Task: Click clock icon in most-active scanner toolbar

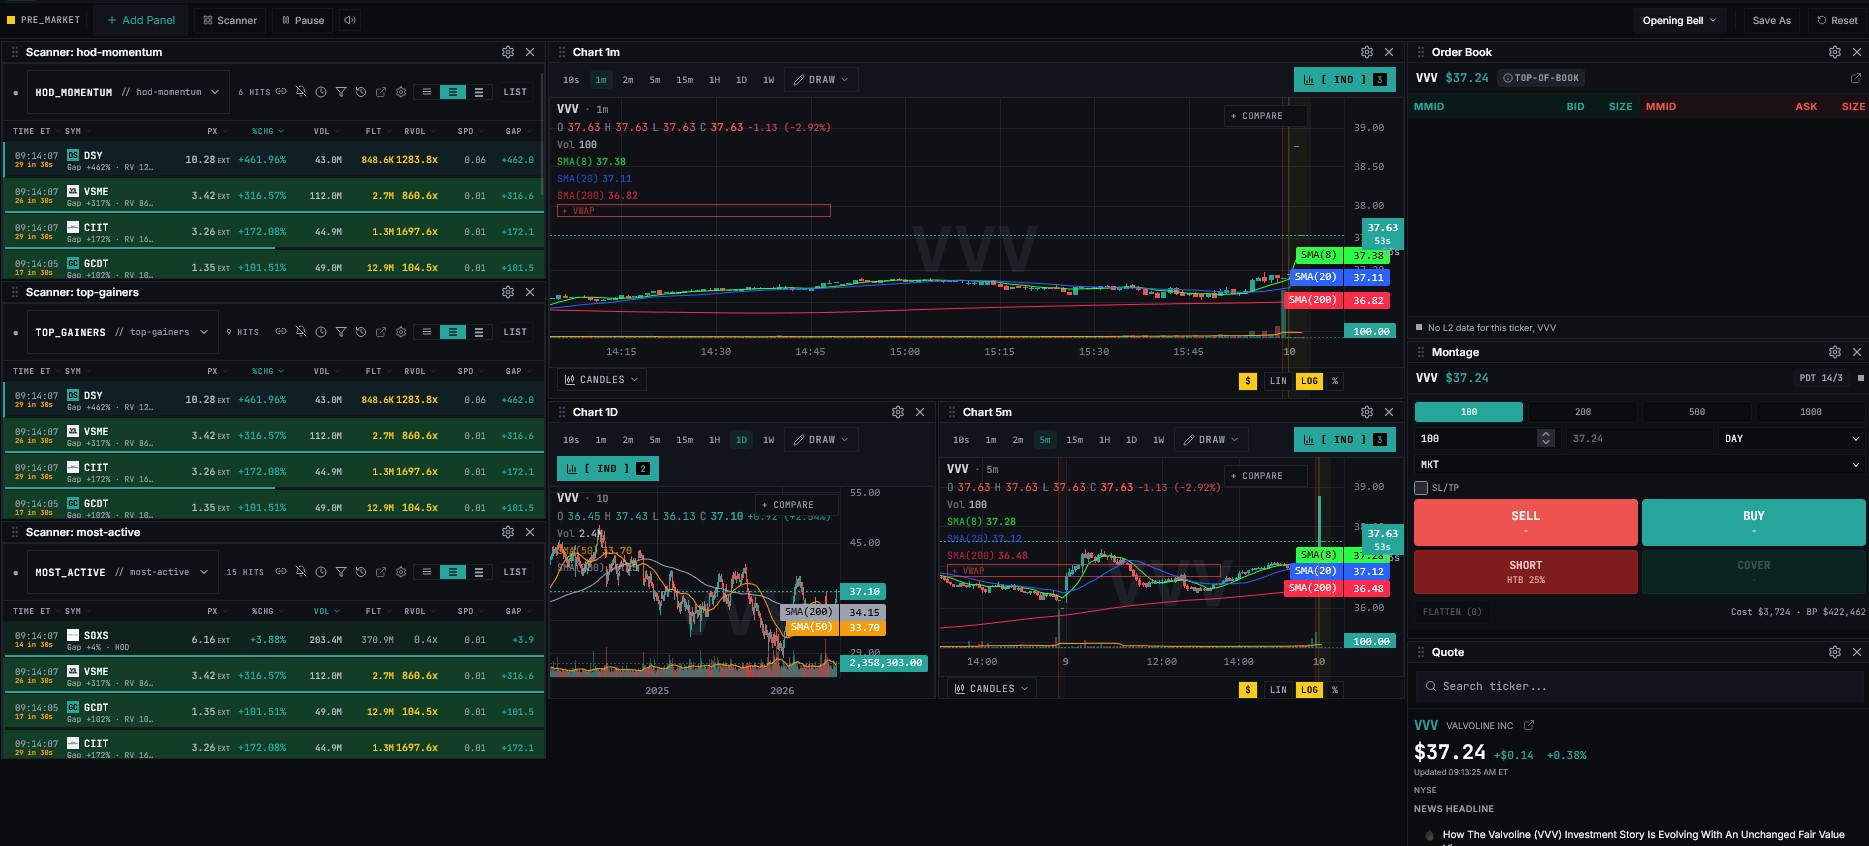Action: 321,572
